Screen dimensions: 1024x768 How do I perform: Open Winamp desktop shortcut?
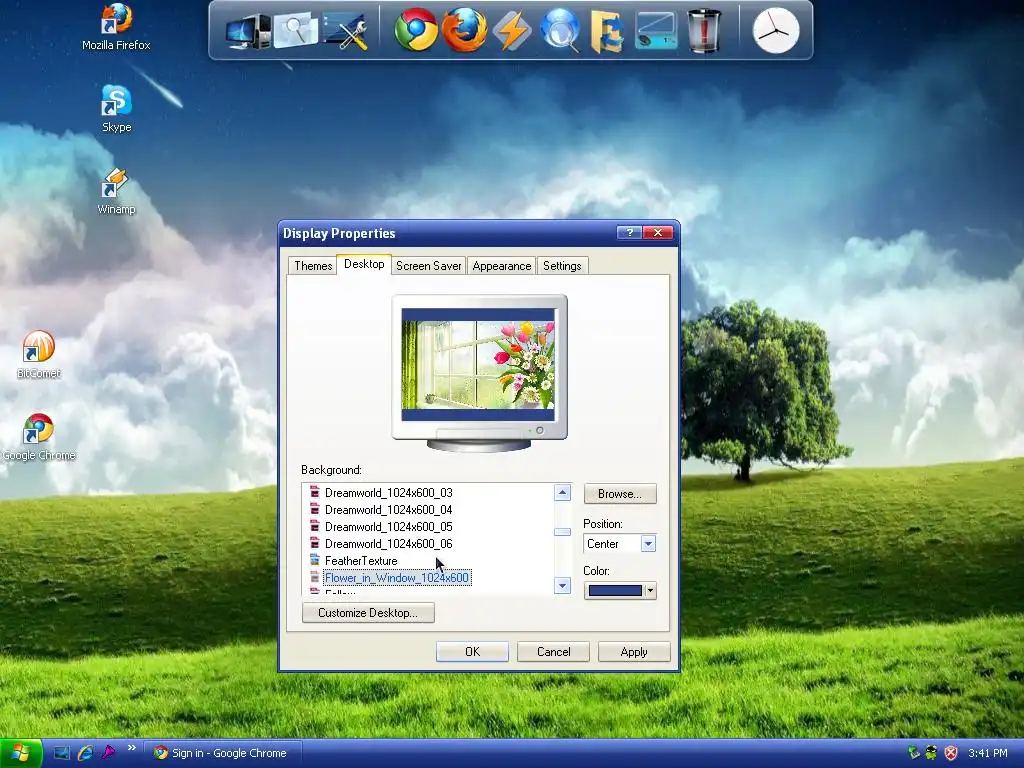click(116, 191)
